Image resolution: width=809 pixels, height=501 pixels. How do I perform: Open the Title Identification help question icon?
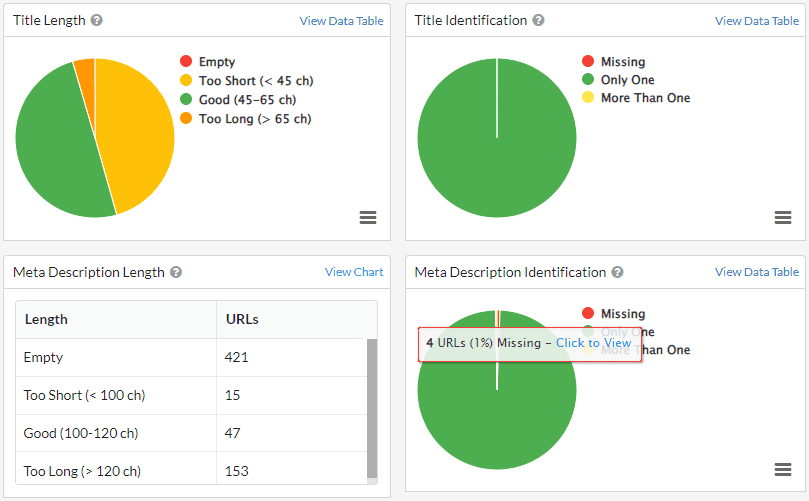click(538, 20)
